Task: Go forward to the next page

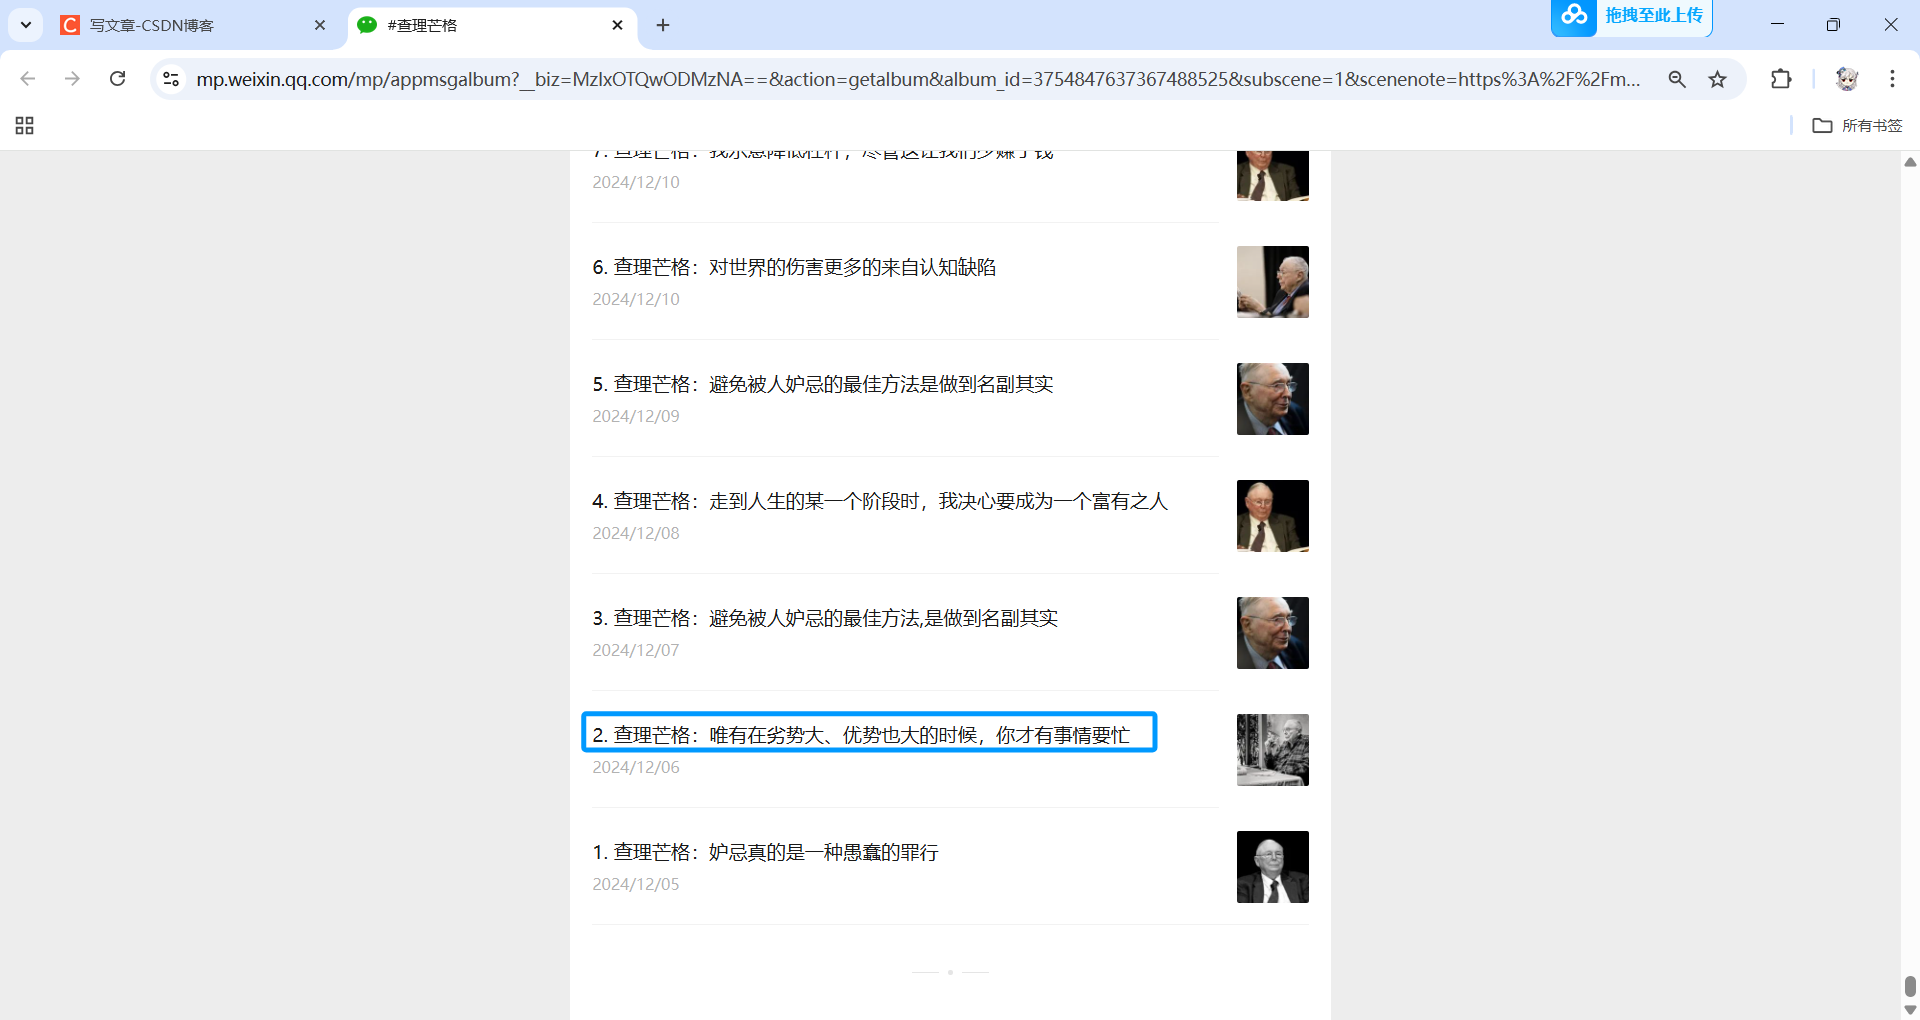Action: [72, 79]
